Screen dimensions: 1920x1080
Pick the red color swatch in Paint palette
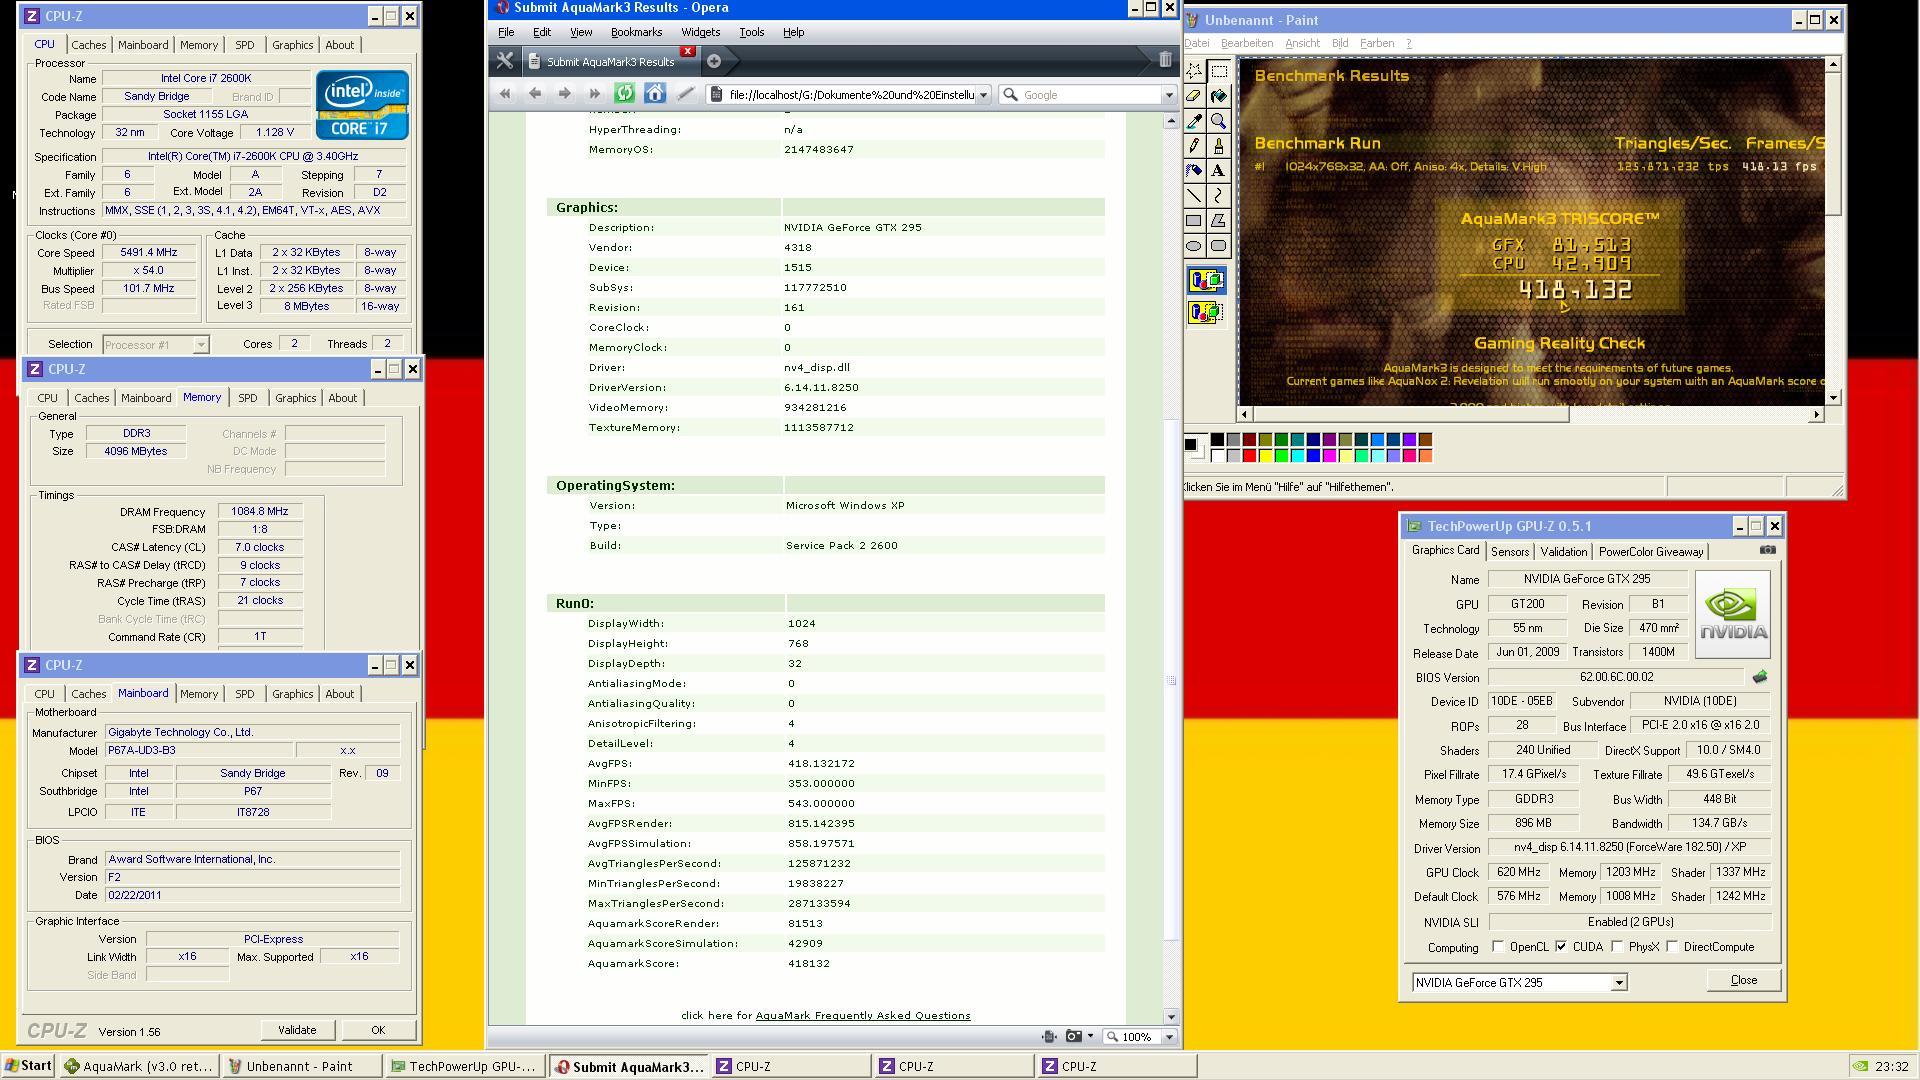point(1249,456)
